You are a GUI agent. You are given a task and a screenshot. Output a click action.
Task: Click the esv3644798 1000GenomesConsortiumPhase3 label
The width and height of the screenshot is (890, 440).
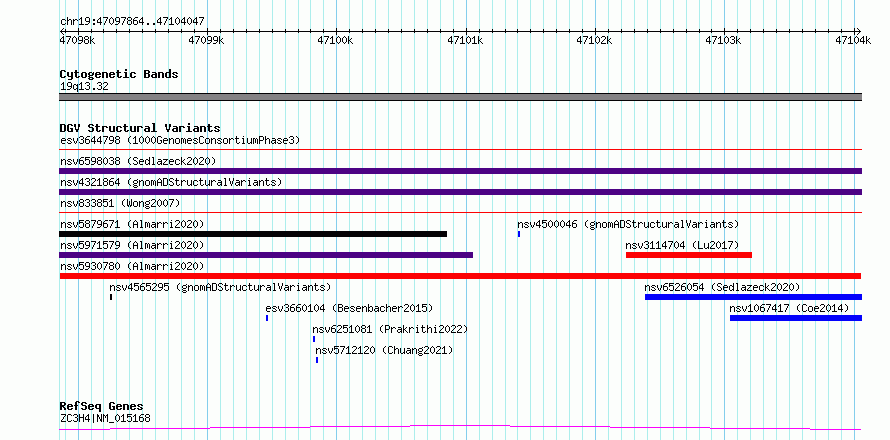tap(180, 140)
